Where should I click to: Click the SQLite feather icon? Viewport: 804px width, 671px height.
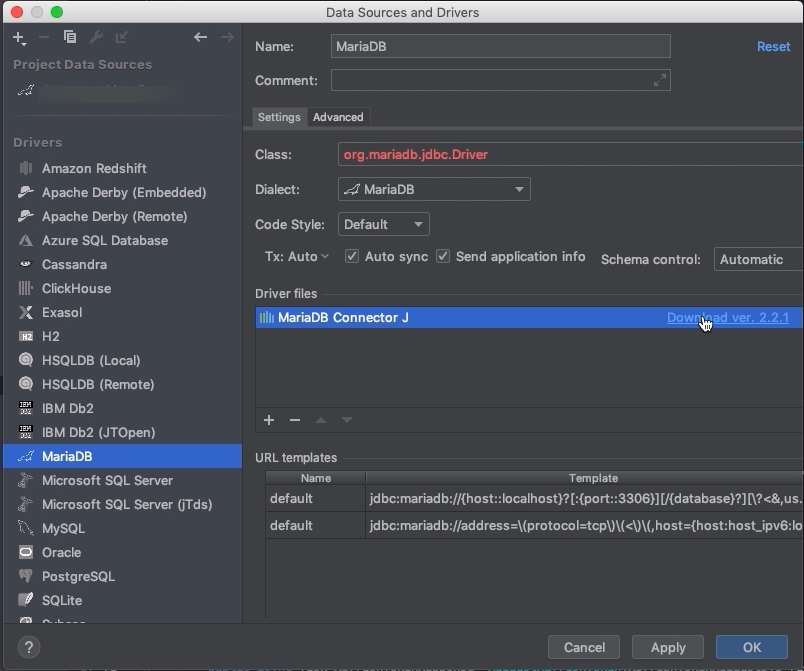click(x=26, y=600)
